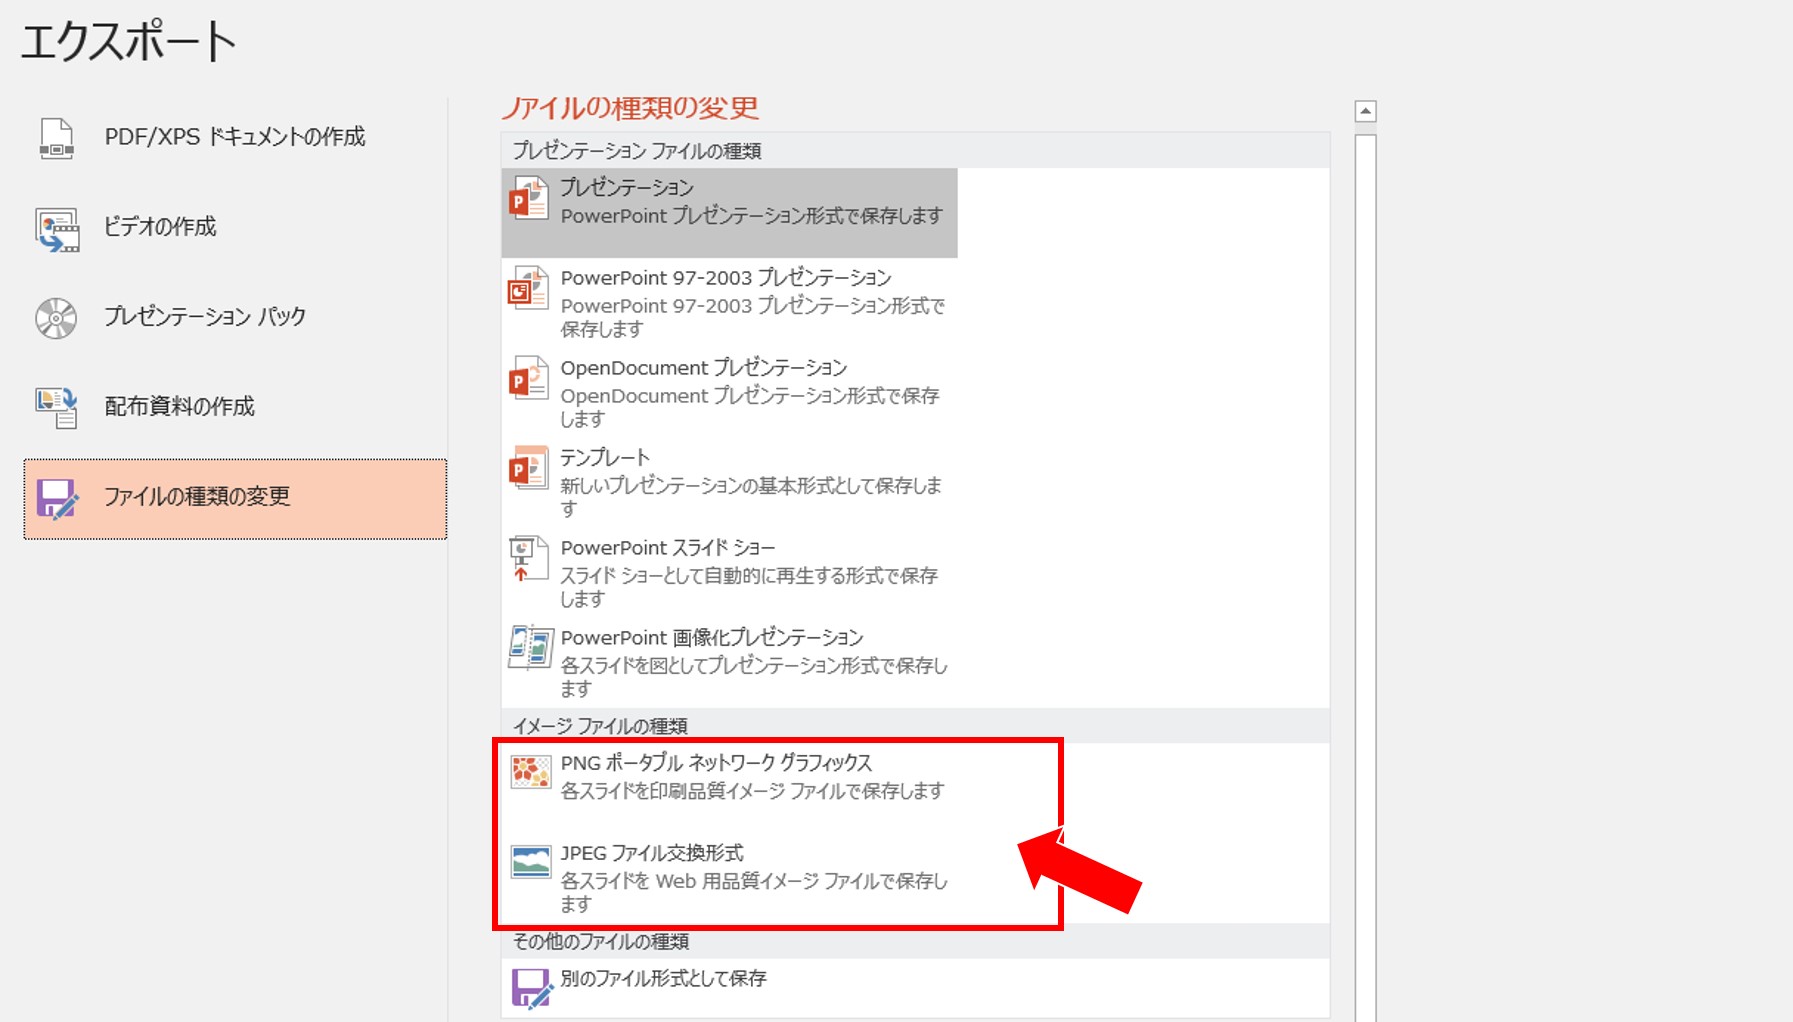This screenshot has height=1022, width=1793.
Task: Open PDF/XPS ドキュメントの作成
Action: click(x=235, y=137)
